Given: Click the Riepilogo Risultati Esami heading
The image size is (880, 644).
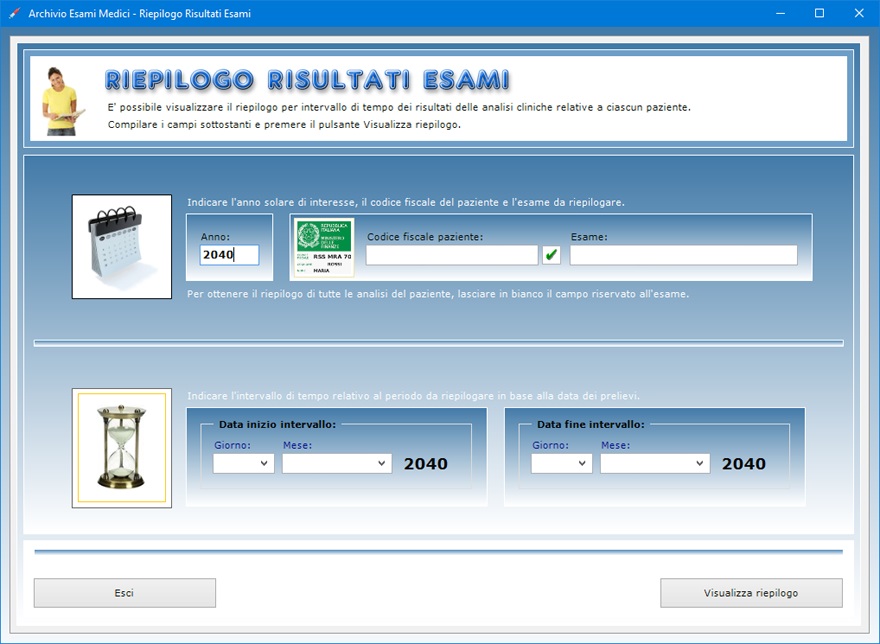Looking at the screenshot, I should click(x=307, y=80).
